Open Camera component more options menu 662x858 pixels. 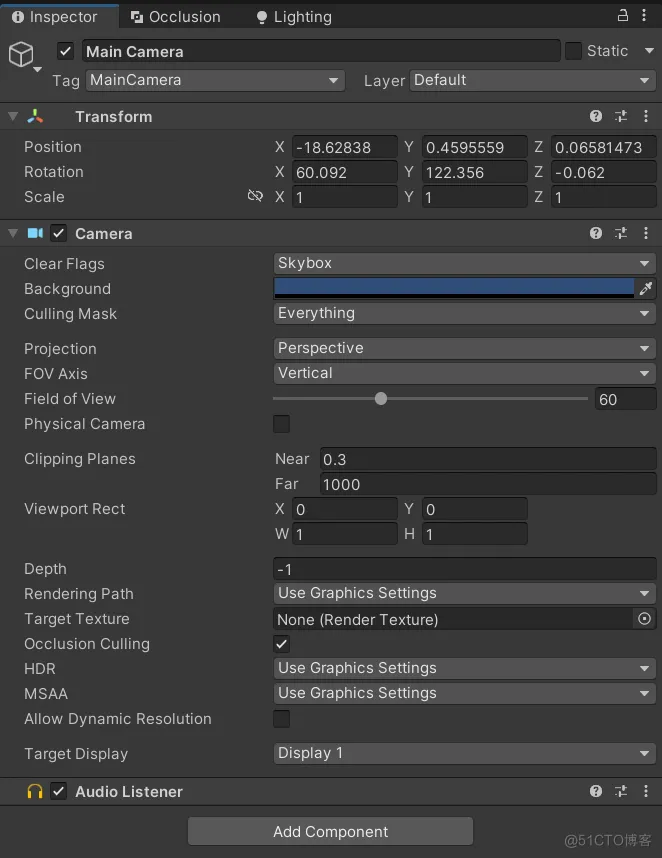[x=646, y=233]
